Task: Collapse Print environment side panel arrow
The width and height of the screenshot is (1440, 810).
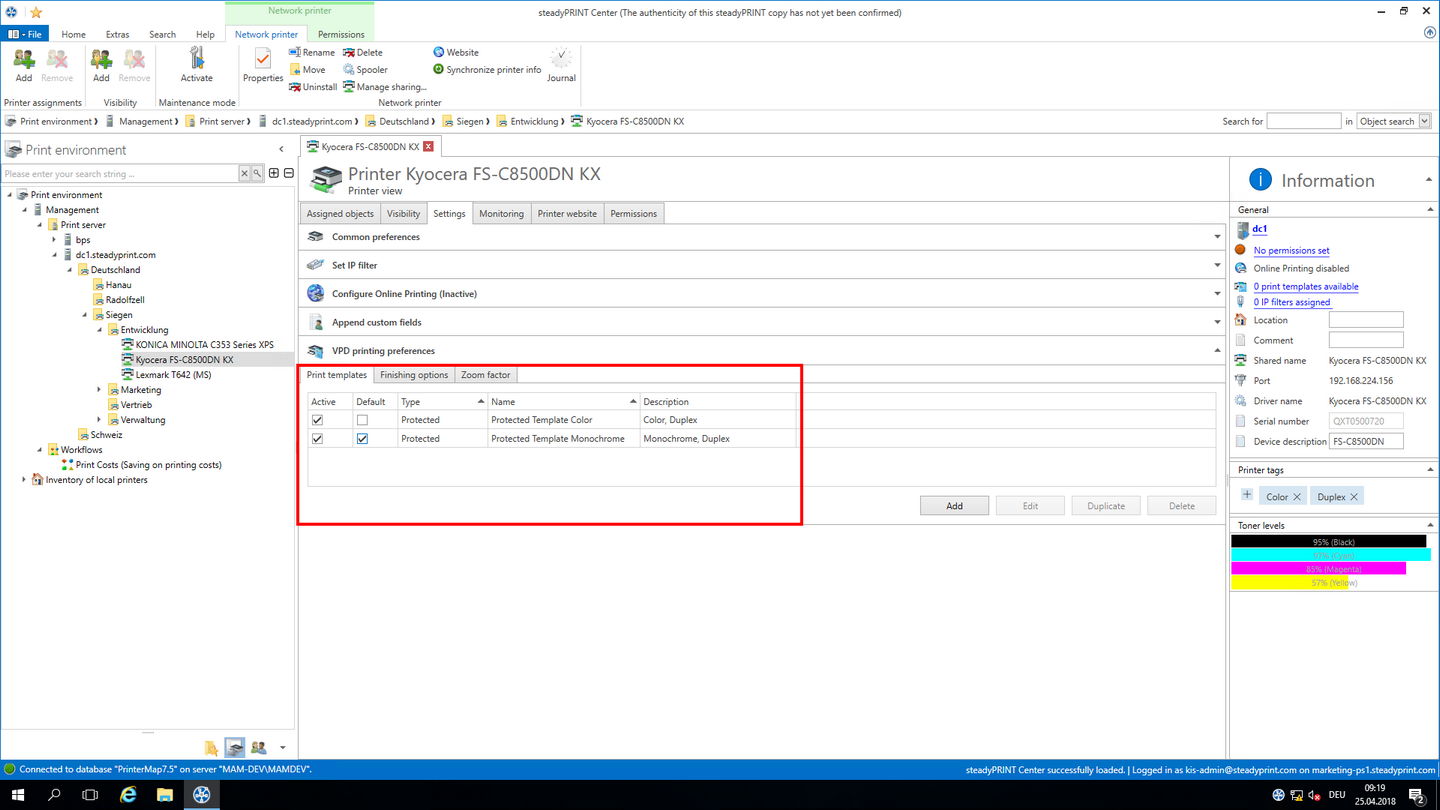Action: (281, 149)
